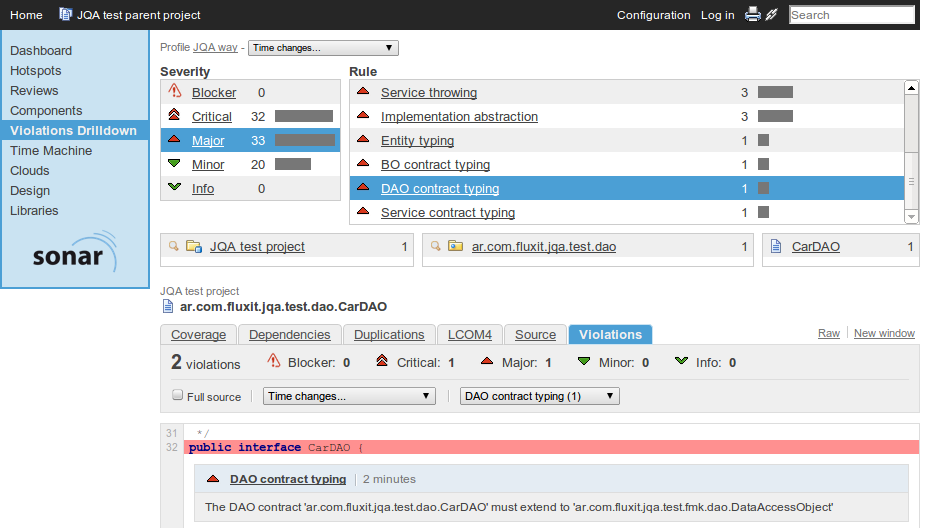Image resolution: width=925 pixels, height=528 pixels.
Task: Open the Source tab
Action: click(535, 334)
